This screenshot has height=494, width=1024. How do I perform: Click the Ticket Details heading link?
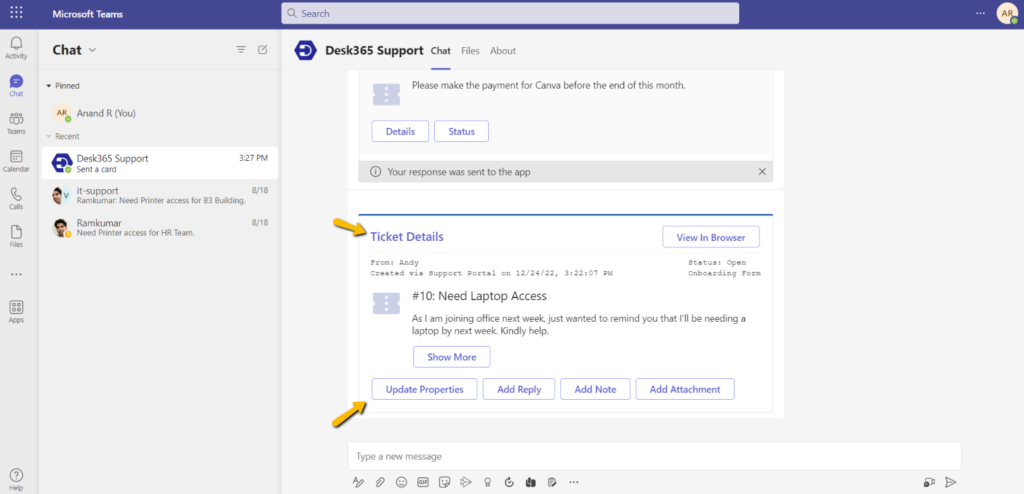pyautogui.click(x=407, y=237)
